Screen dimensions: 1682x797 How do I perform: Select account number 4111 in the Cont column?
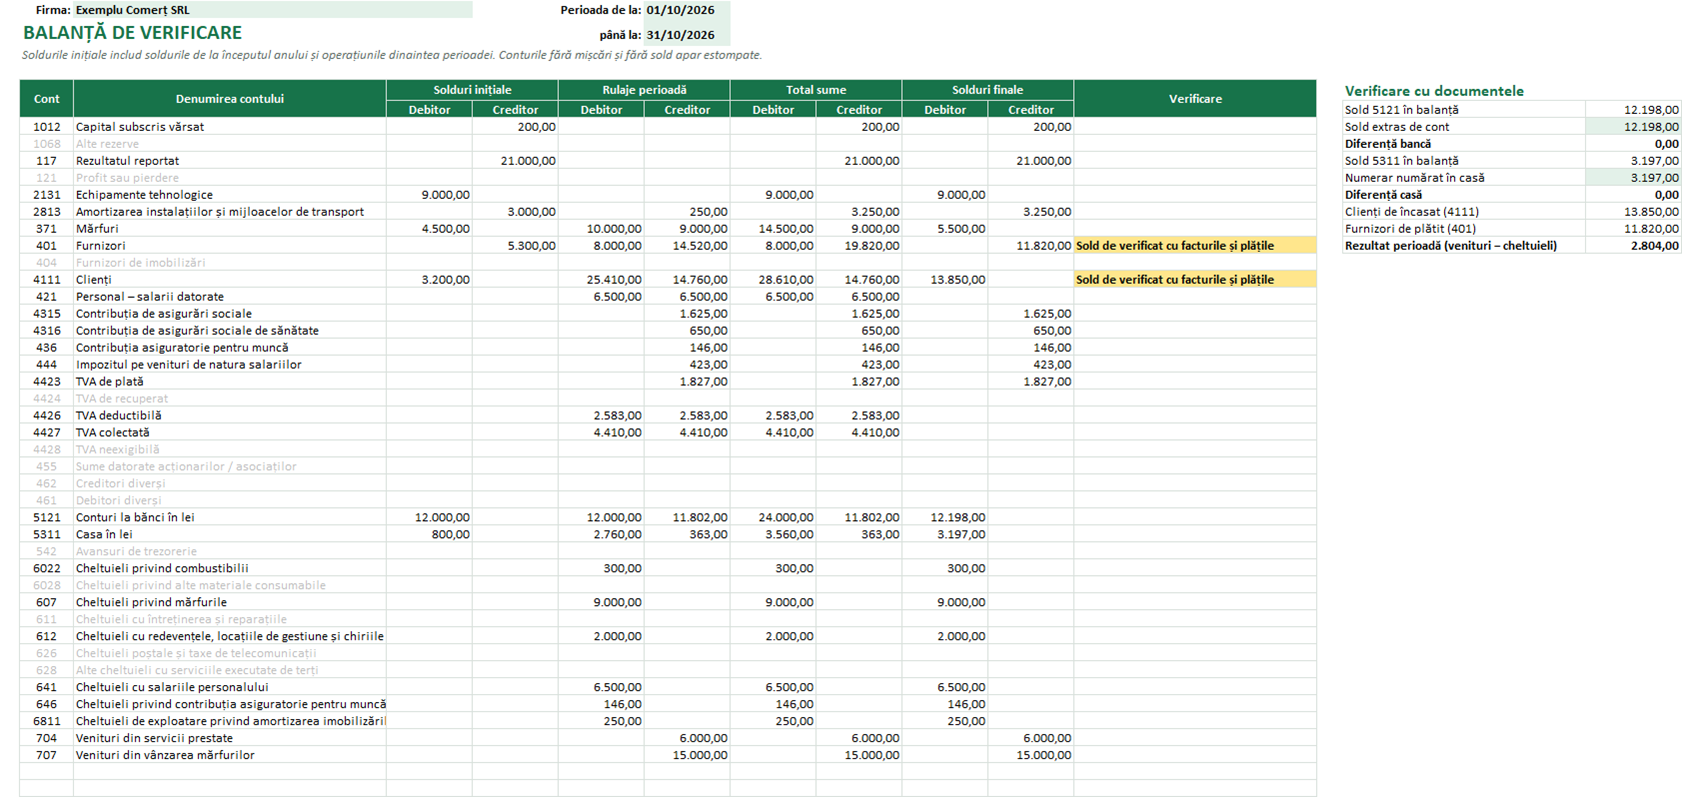click(x=47, y=280)
